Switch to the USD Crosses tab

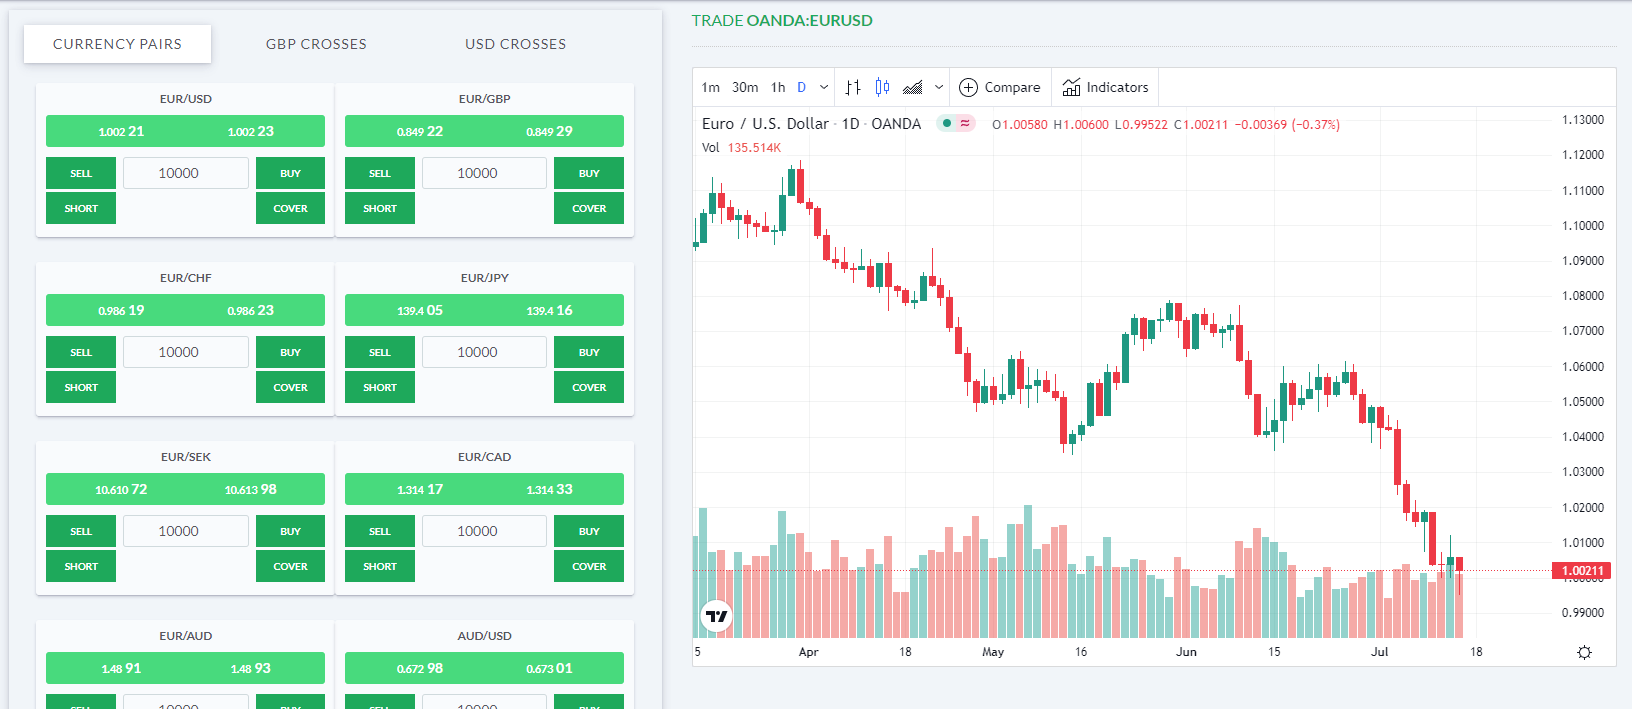pyautogui.click(x=515, y=44)
